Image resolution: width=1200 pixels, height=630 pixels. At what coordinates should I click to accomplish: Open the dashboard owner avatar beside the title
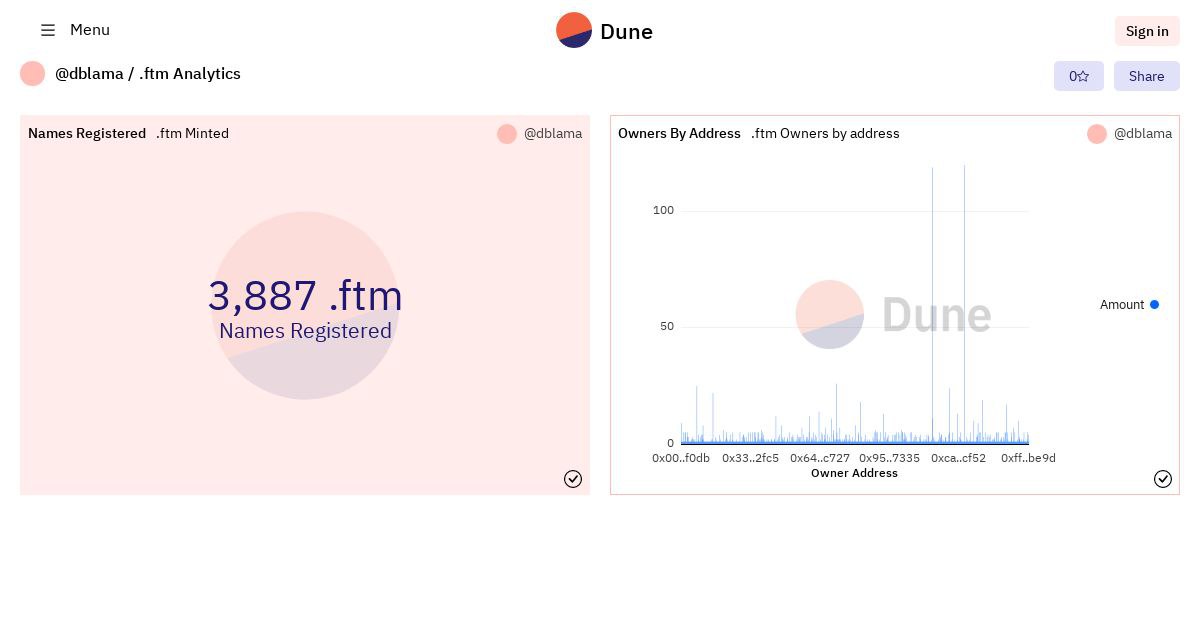[32, 74]
